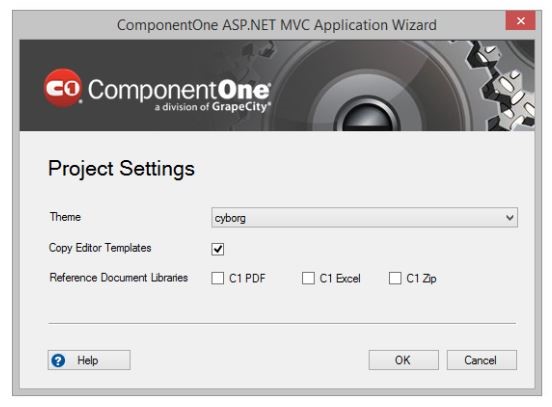Select the cyborg theme combo box
The height and width of the screenshot is (407, 552).
click(364, 218)
